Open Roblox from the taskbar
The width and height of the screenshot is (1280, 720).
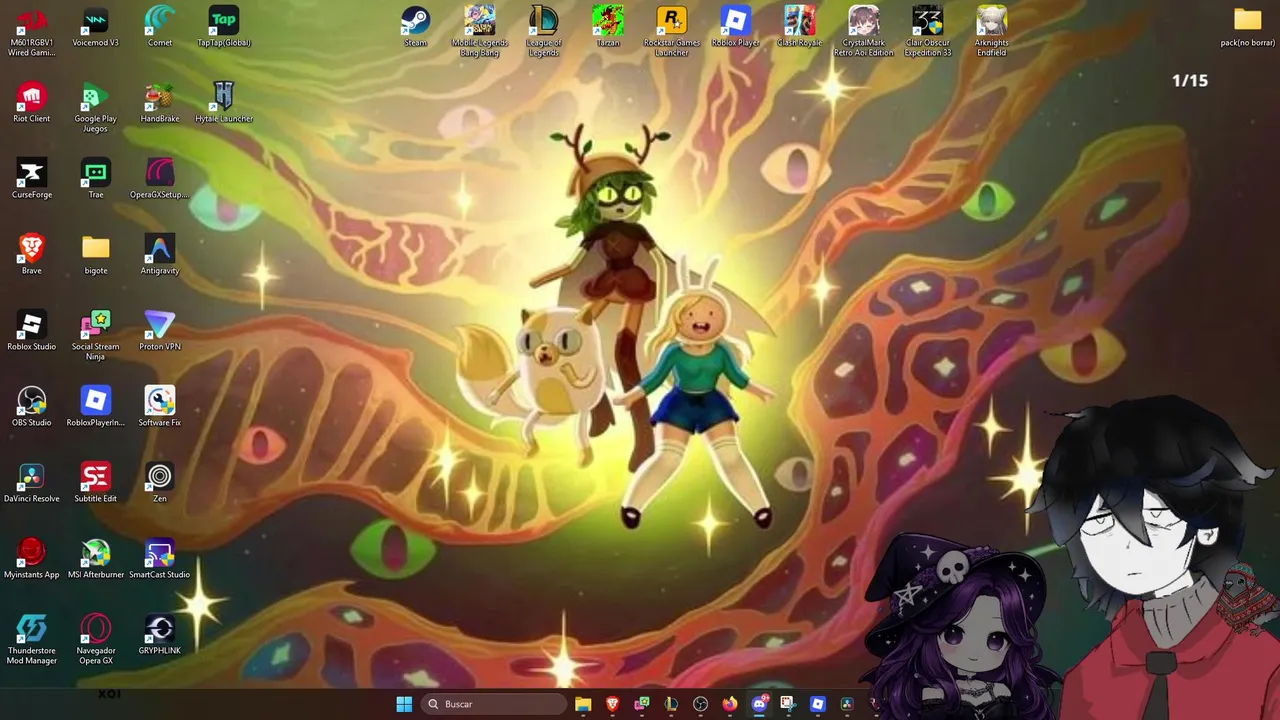(818, 704)
